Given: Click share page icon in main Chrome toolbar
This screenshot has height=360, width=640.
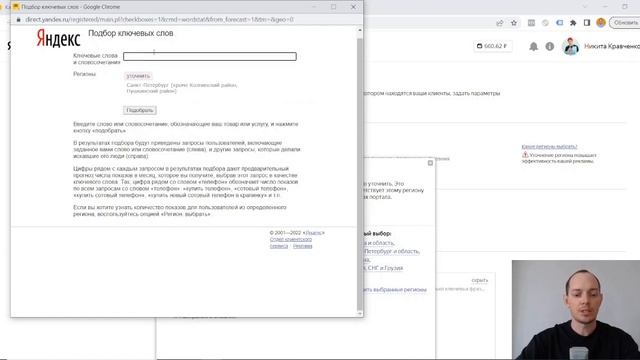Looking at the screenshot, I should (500, 23).
